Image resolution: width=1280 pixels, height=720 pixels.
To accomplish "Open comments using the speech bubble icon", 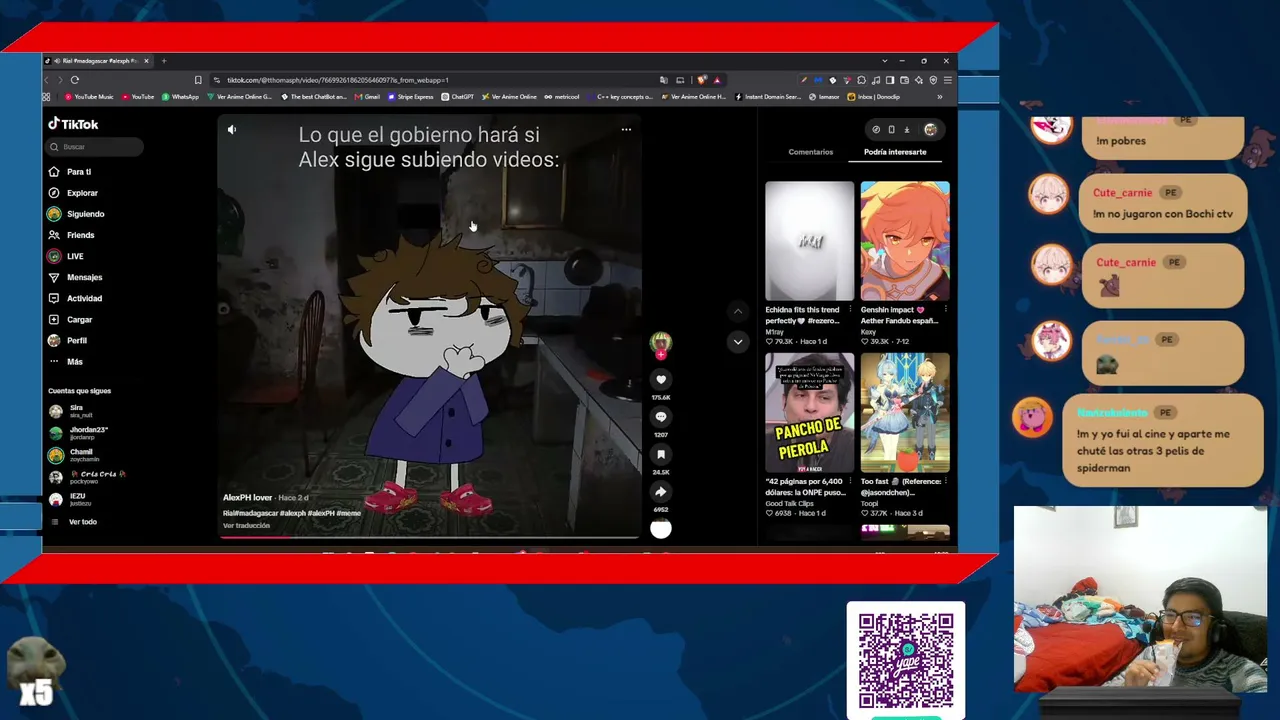I will [x=661, y=417].
